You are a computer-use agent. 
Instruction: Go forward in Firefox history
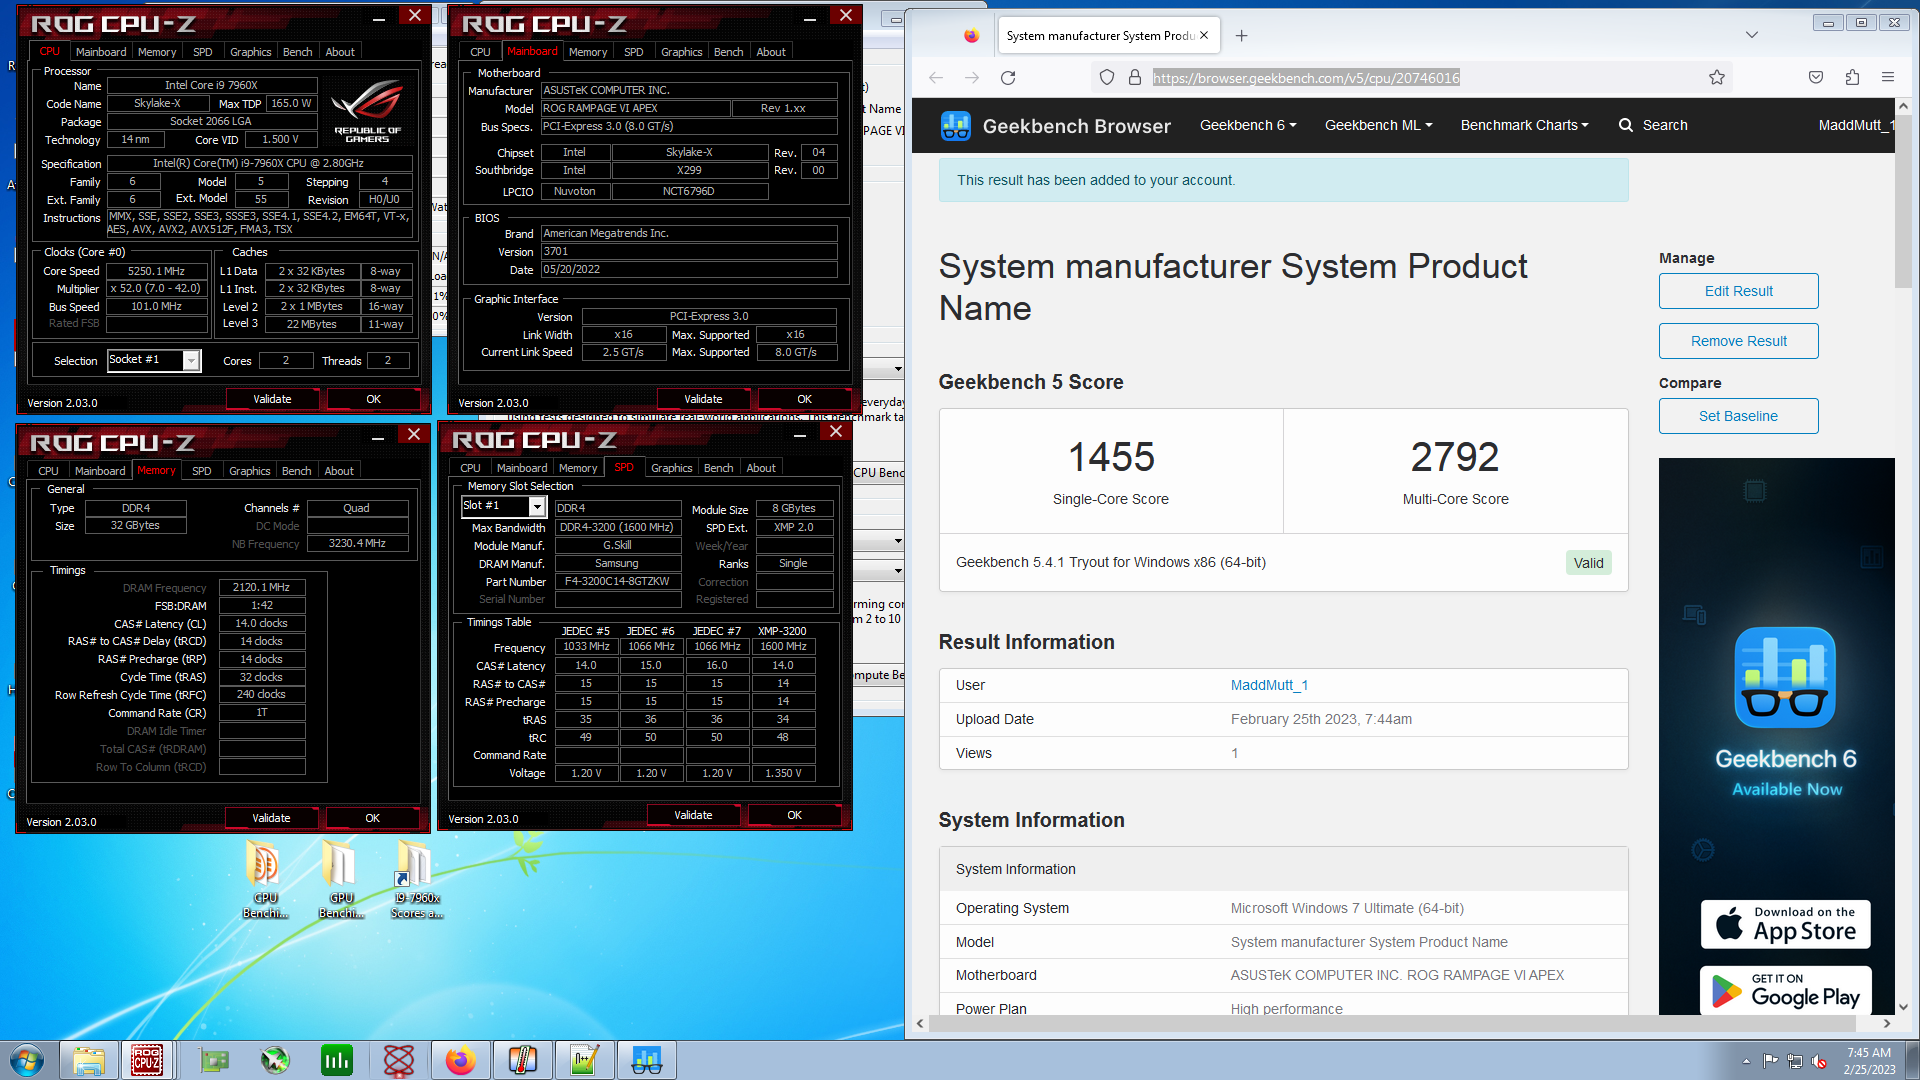point(972,78)
